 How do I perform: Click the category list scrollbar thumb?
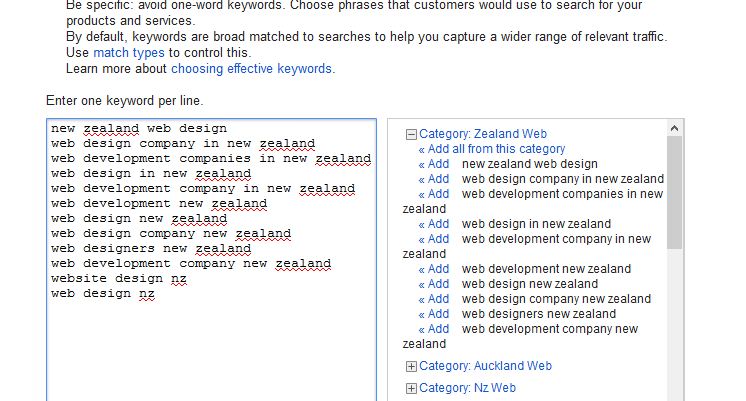pos(675,192)
